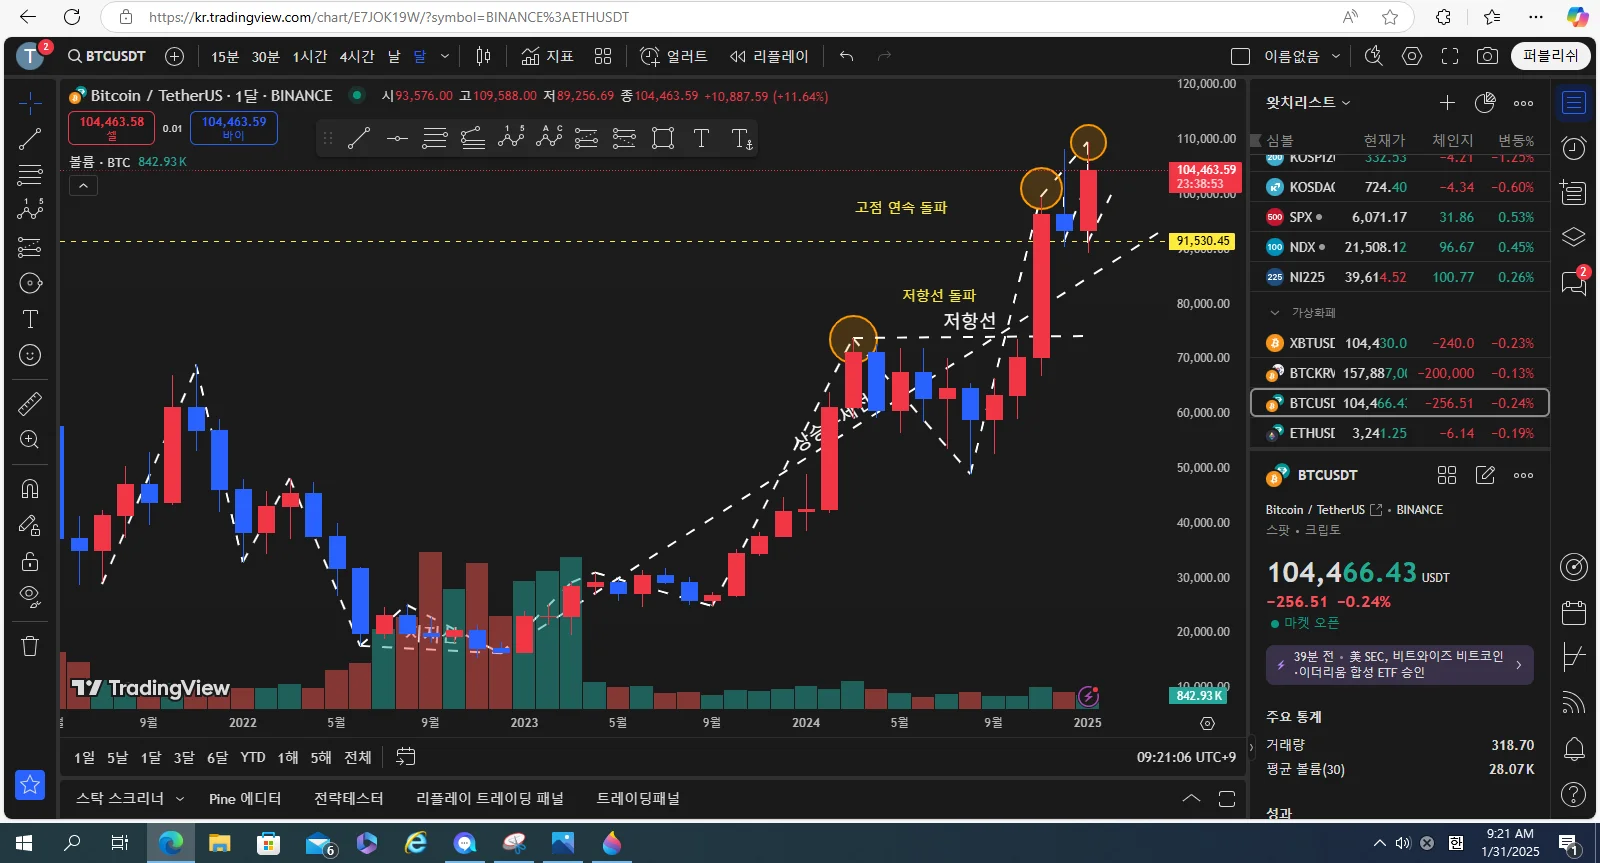Add a compare symbol with the plus icon

(x=174, y=56)
